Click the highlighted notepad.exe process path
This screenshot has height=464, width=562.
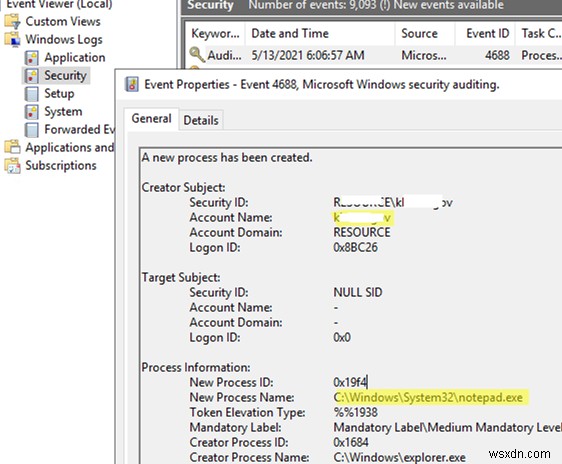pyautogui.click(x=430, y=397)
